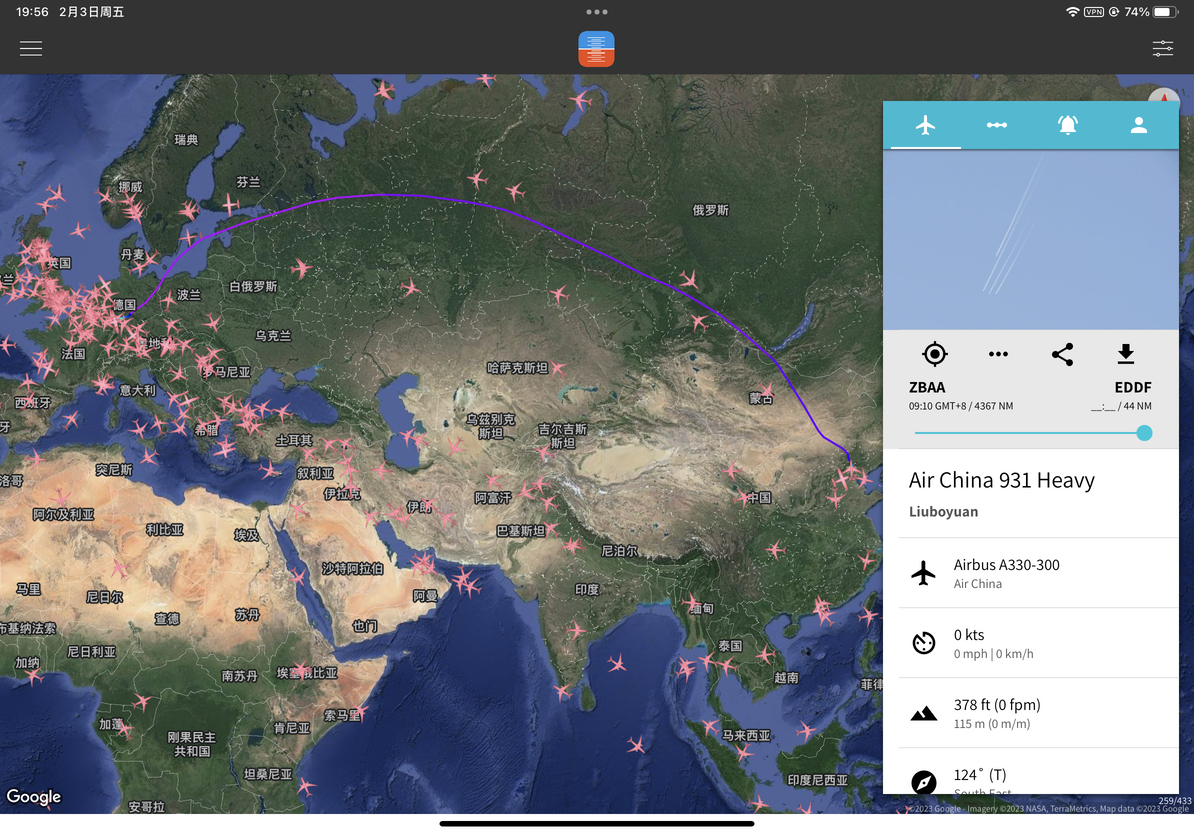Tap the app logo in top bar

[596, 49]
